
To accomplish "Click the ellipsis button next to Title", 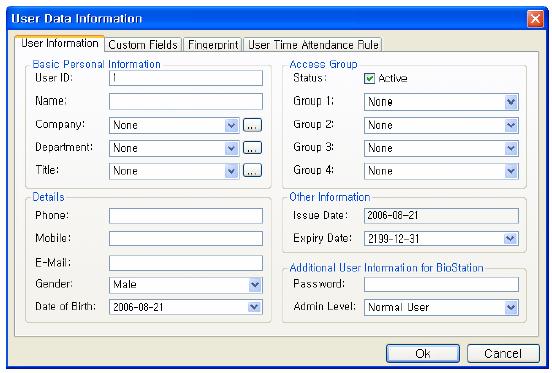I will 252,171.
